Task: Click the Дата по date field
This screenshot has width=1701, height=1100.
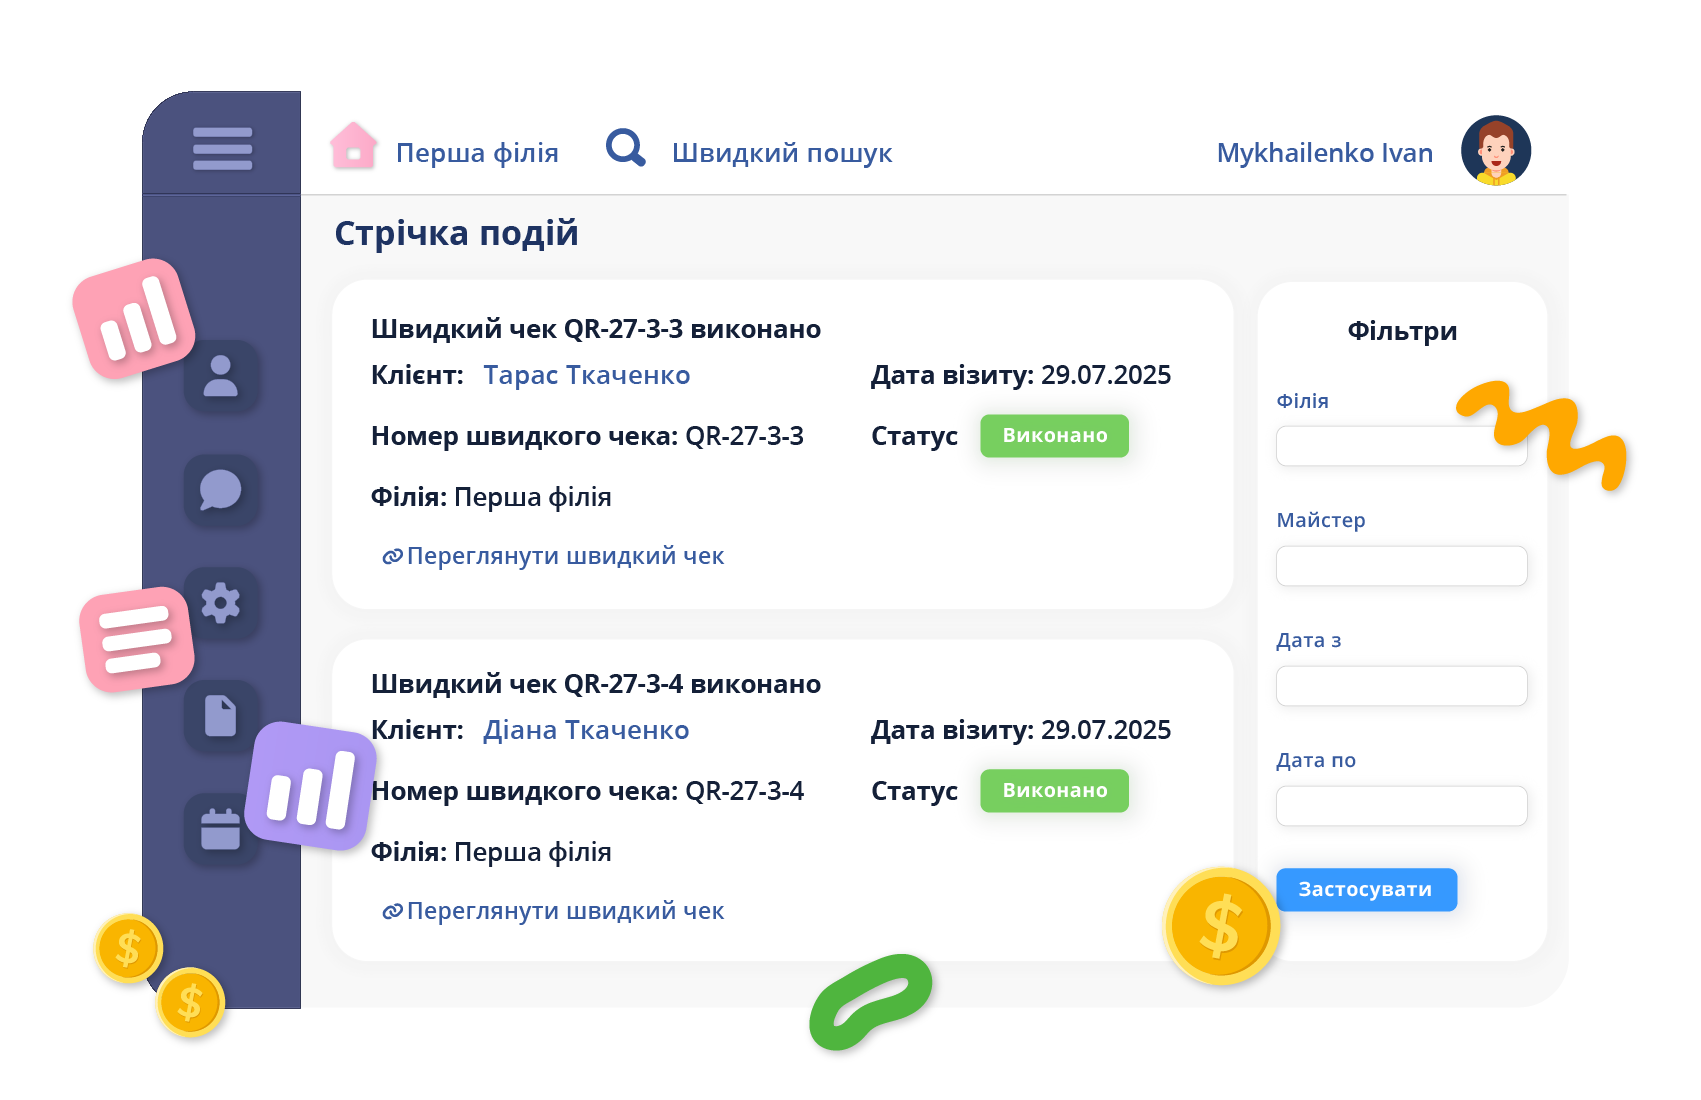Action: pos(1401,806)
